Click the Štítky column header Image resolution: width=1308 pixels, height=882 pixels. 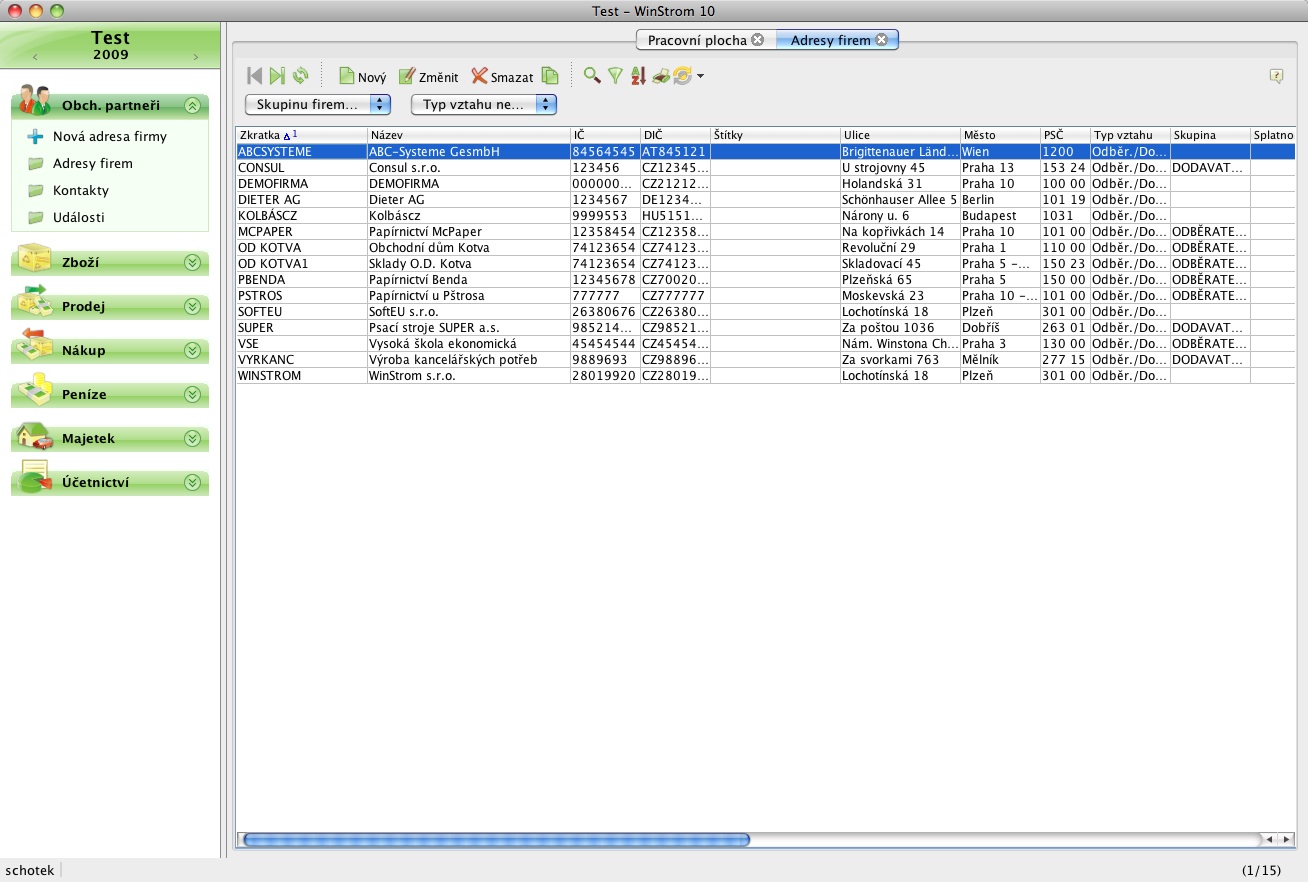[x=775, y=135]
